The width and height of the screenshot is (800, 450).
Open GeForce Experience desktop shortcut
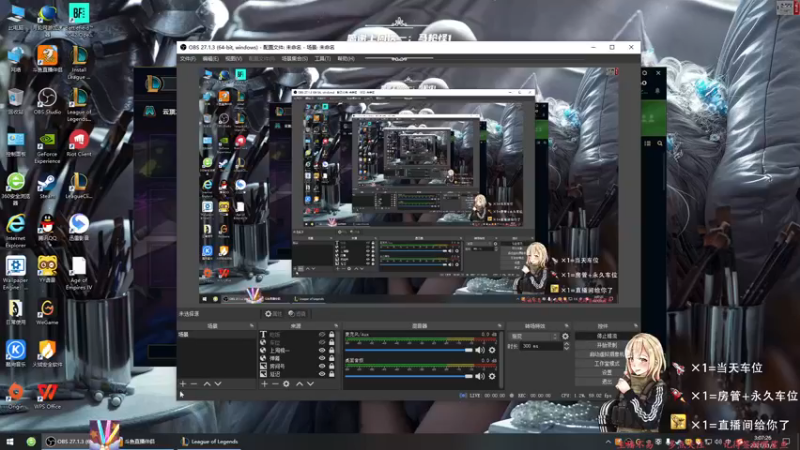[47, 147]
